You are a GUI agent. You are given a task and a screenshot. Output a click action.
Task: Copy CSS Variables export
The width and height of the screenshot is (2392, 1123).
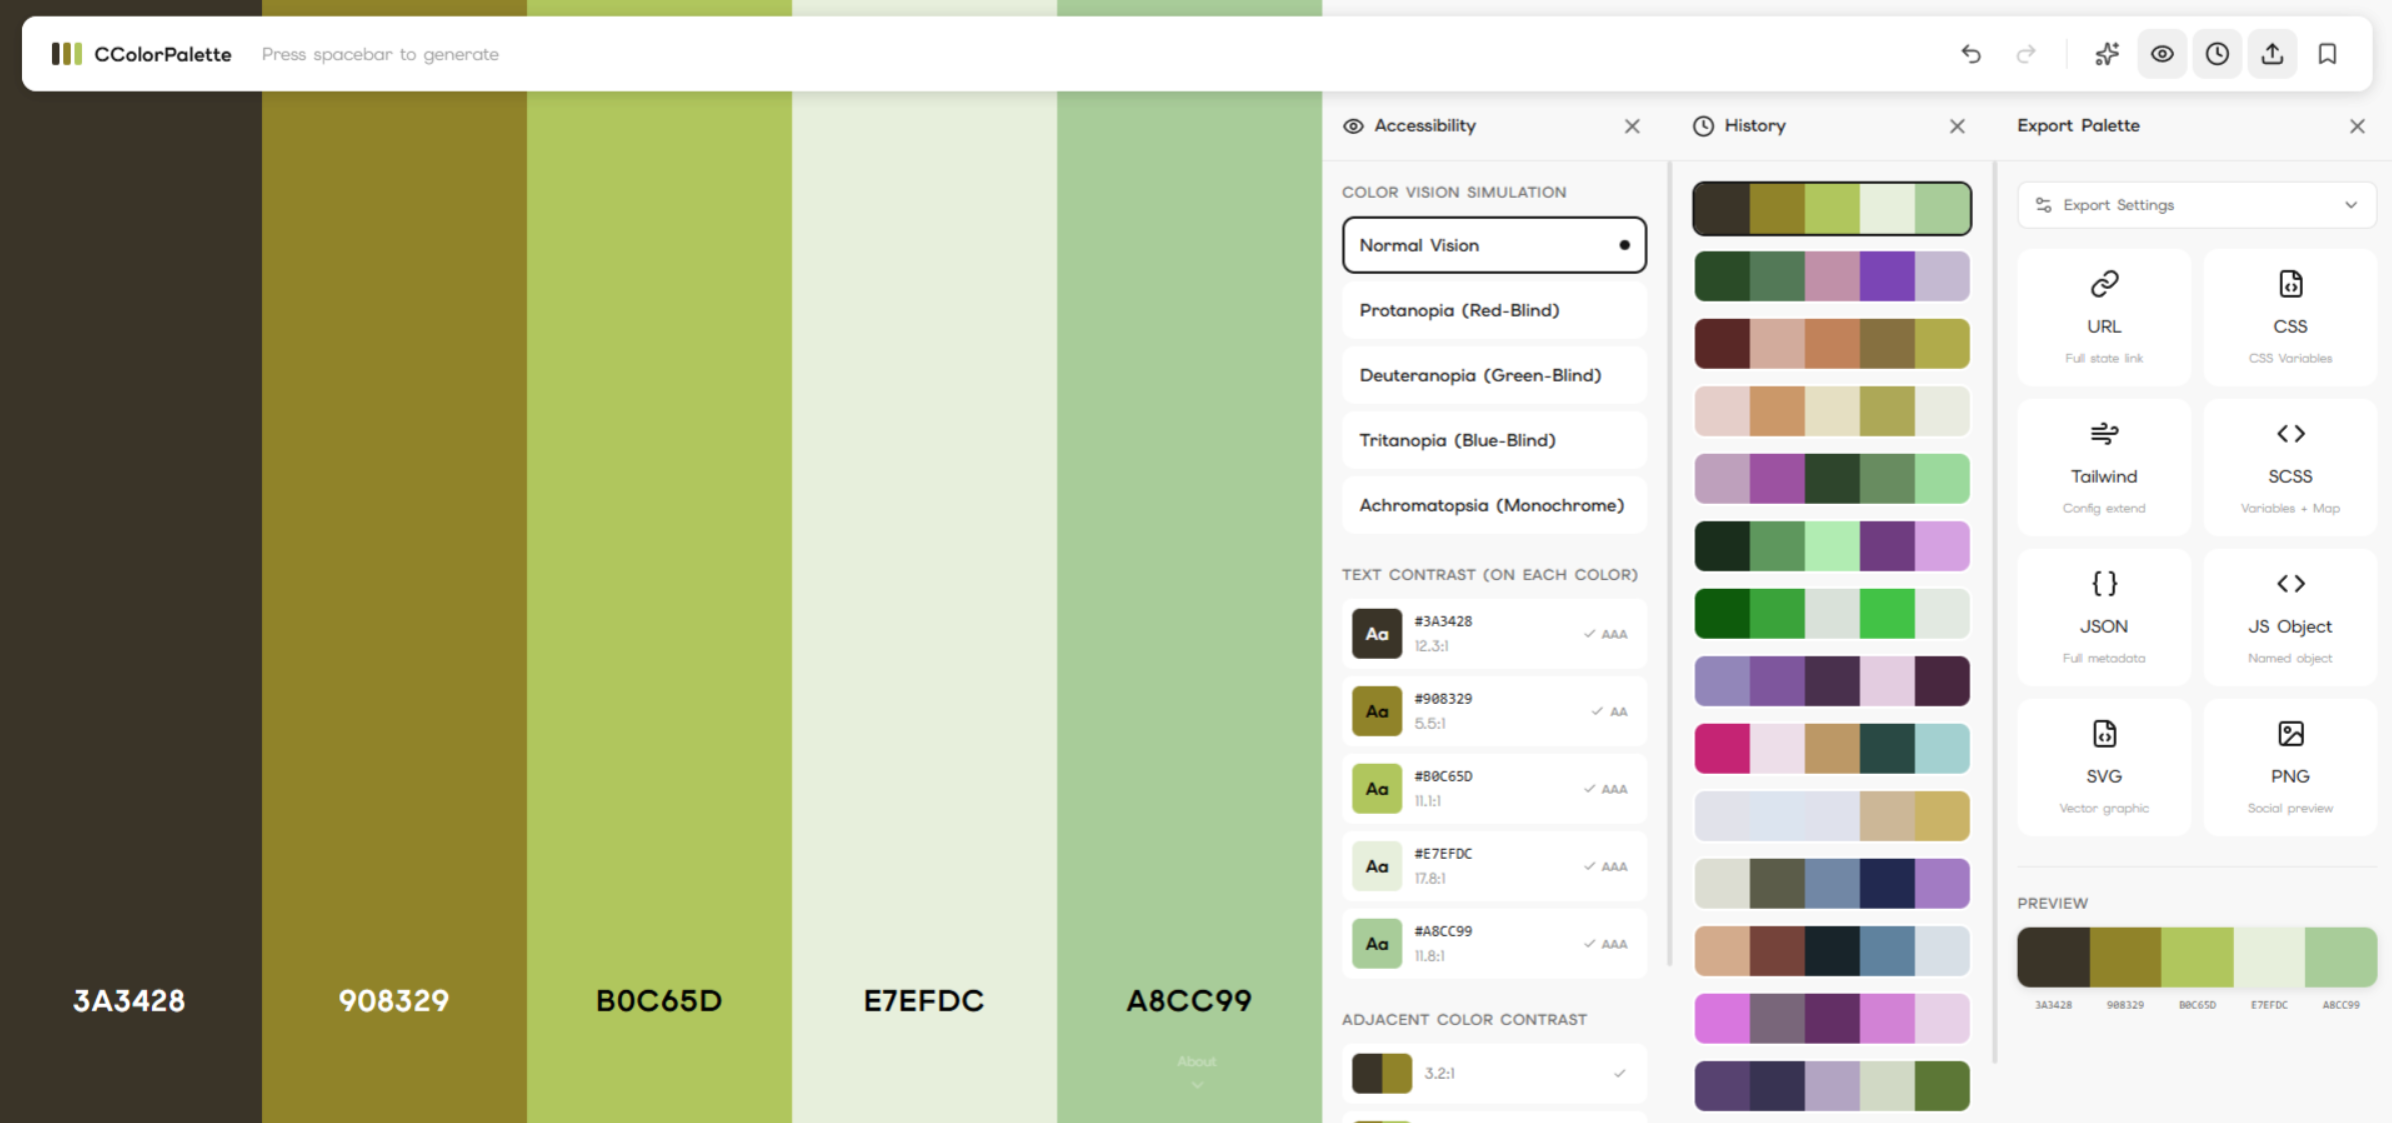(x=2290, y=316)
